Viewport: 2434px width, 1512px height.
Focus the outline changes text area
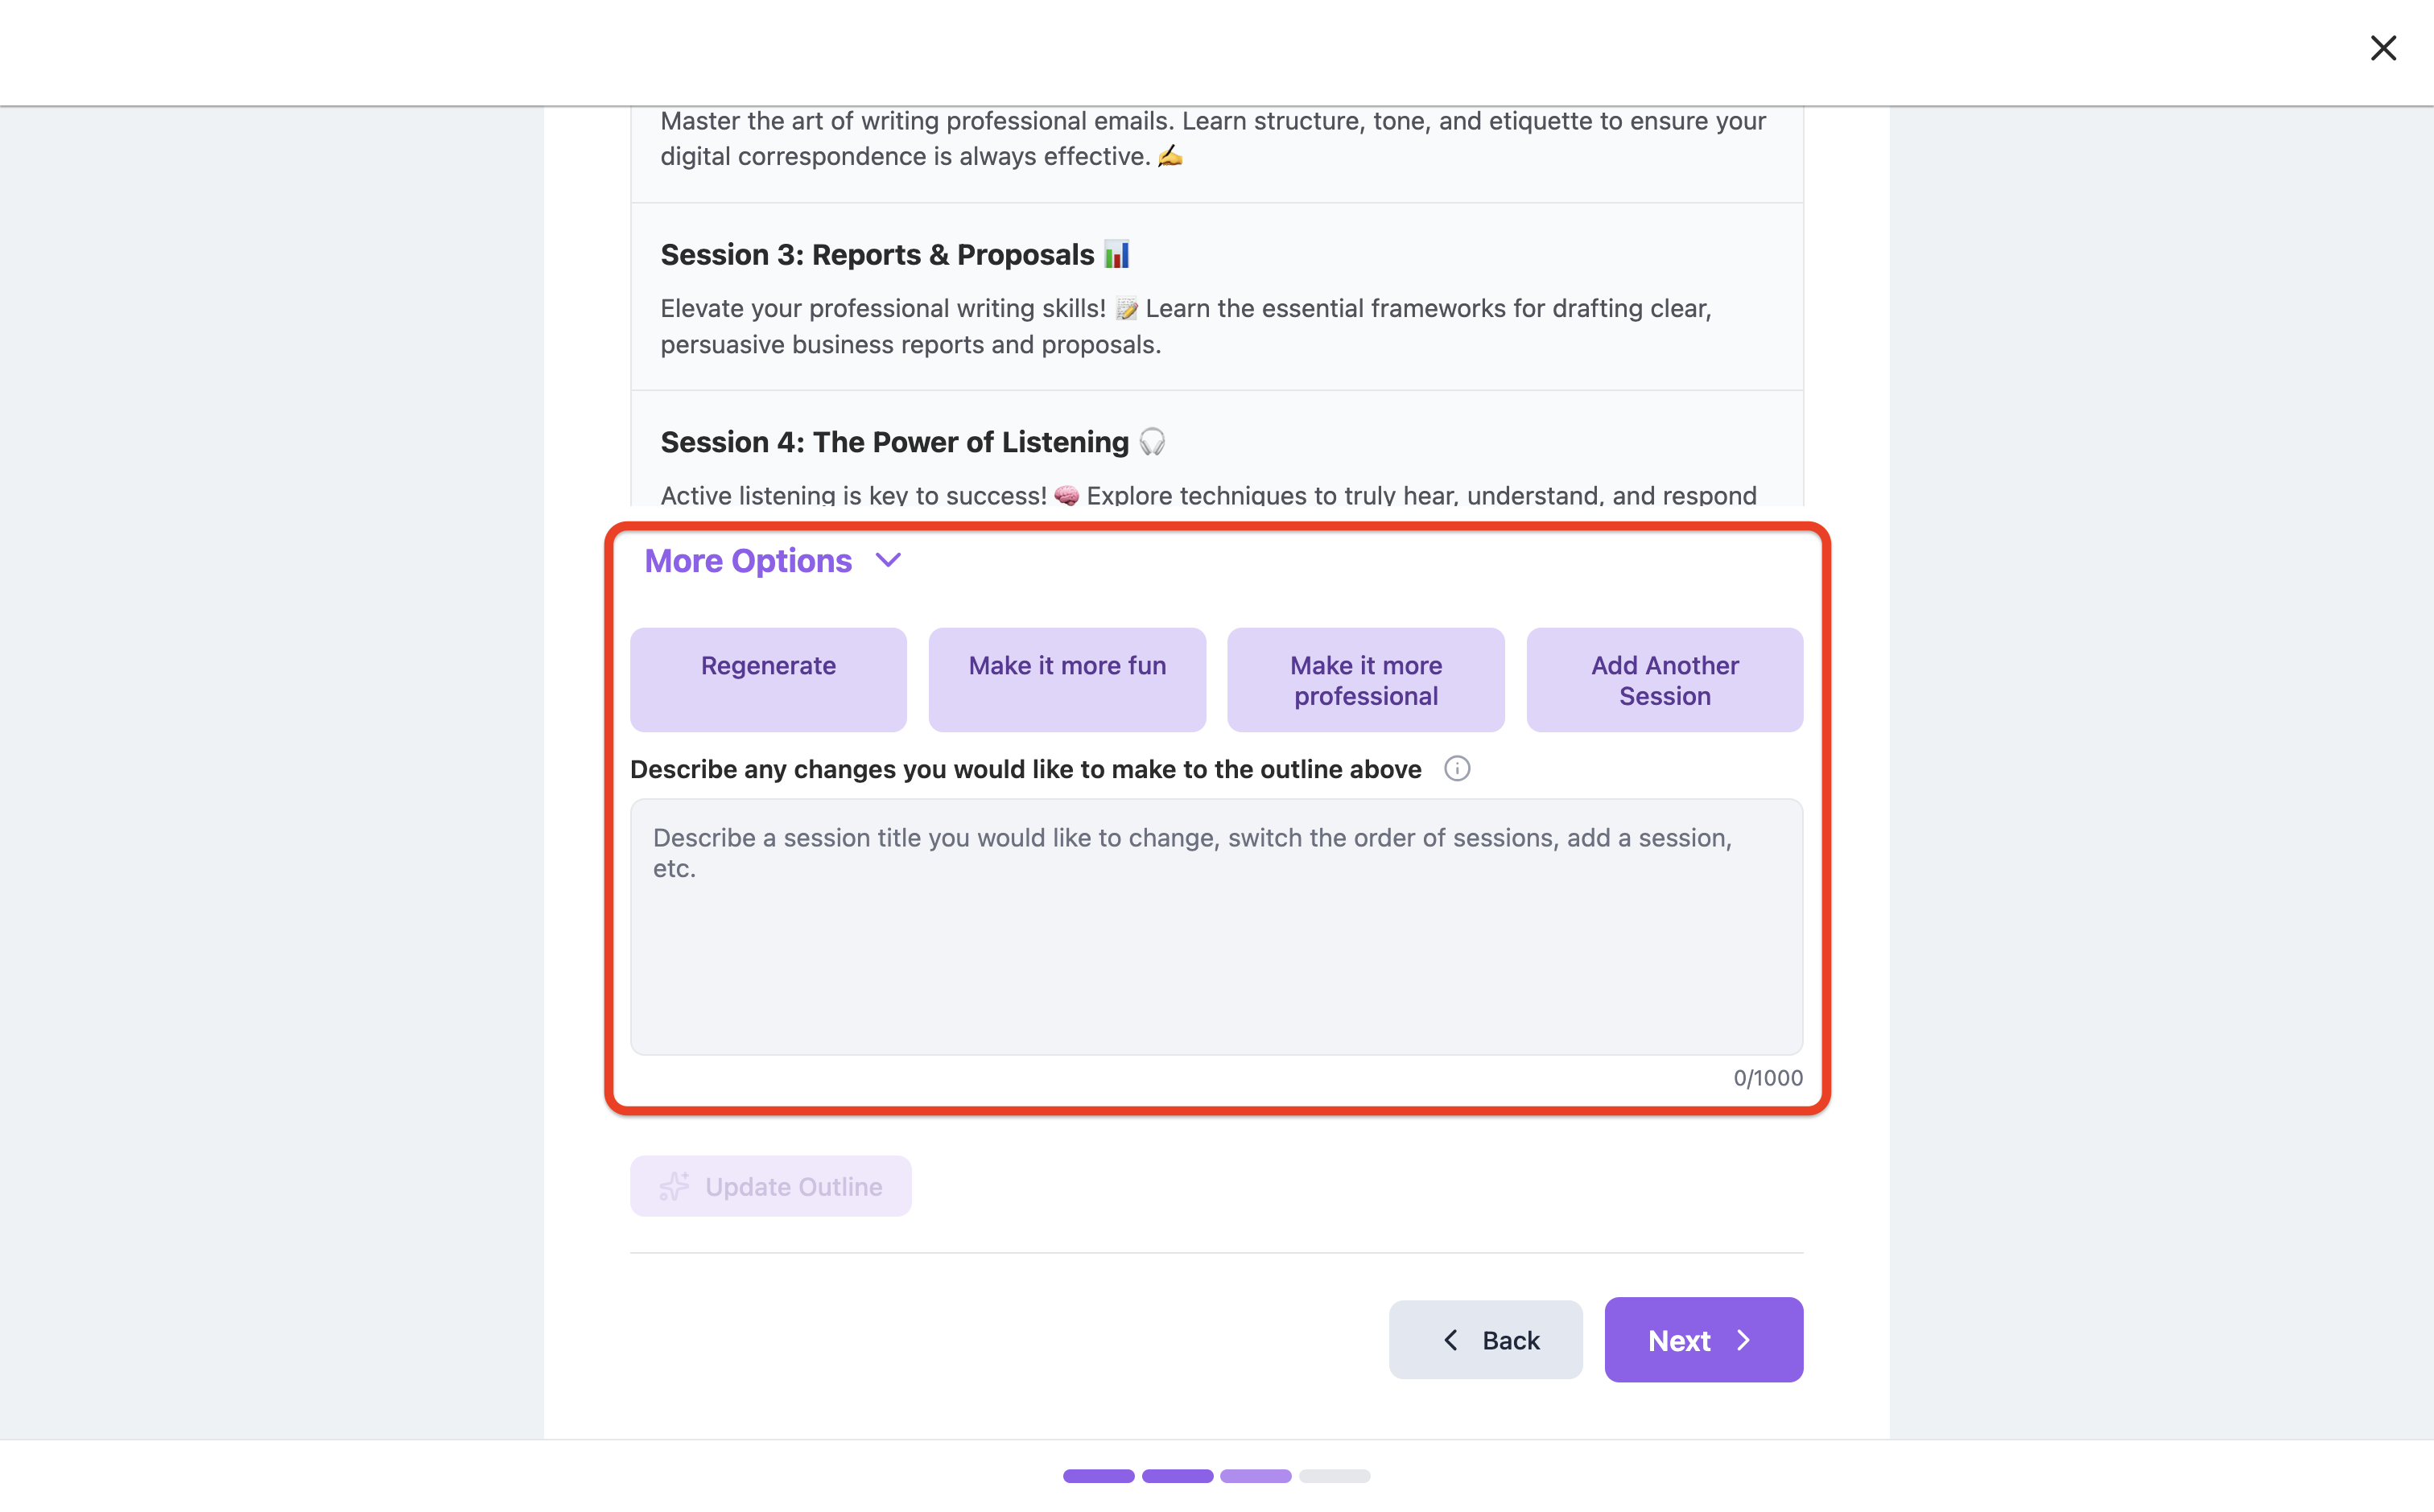tap(1216, 927)
